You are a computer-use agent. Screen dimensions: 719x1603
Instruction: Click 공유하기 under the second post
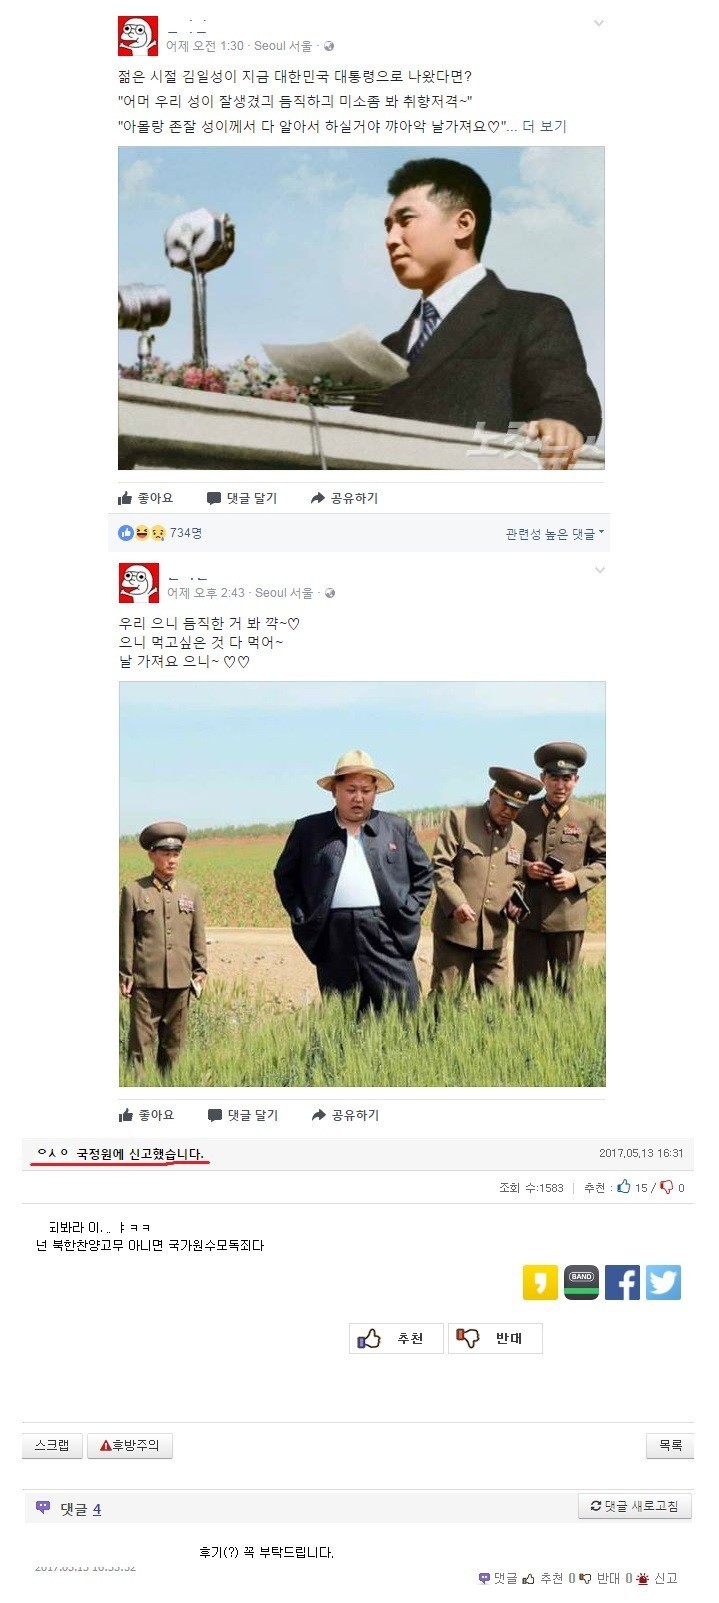pyautogui.click(x=345, y=1115)
